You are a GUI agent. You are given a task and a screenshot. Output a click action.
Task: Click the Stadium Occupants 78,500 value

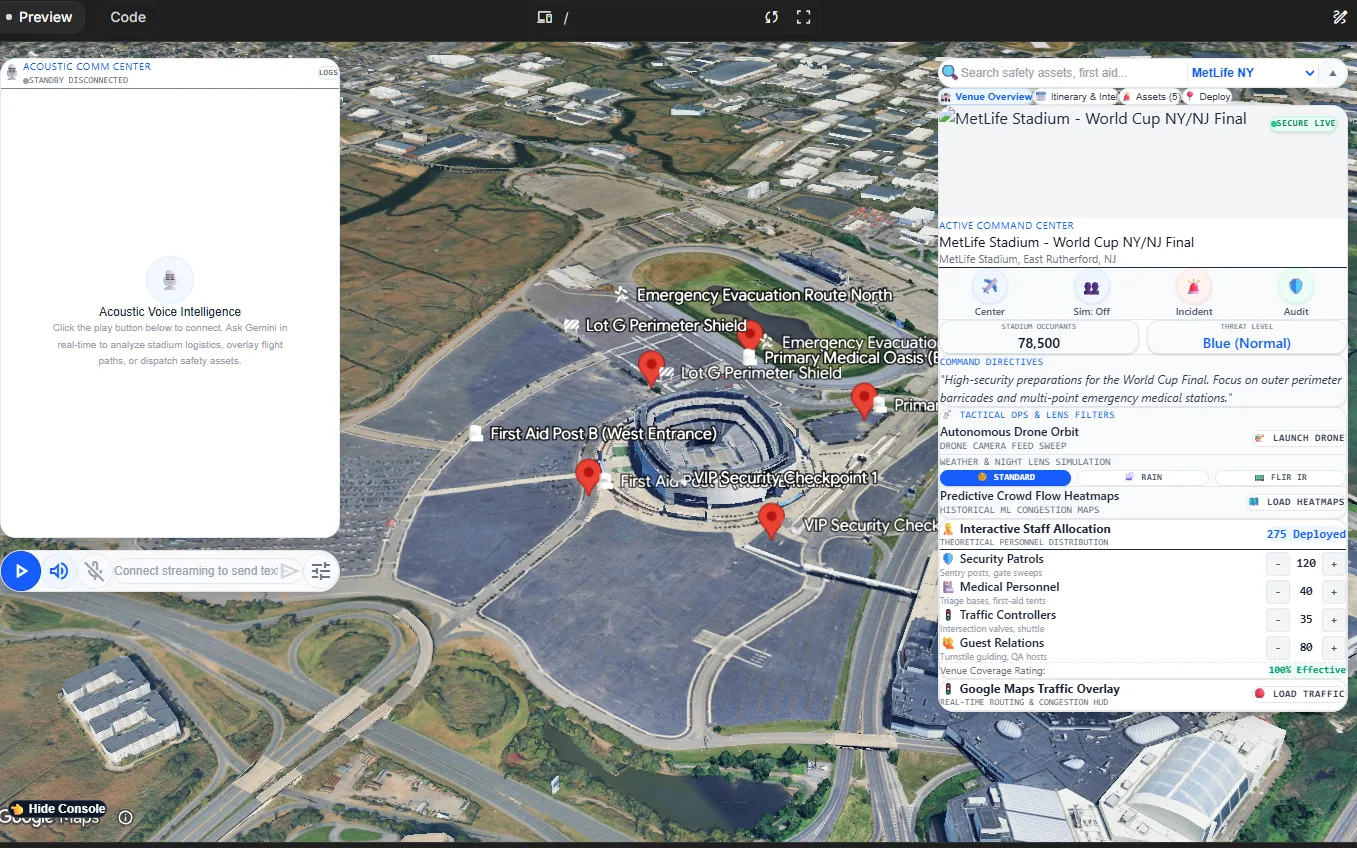point(1039,343)
